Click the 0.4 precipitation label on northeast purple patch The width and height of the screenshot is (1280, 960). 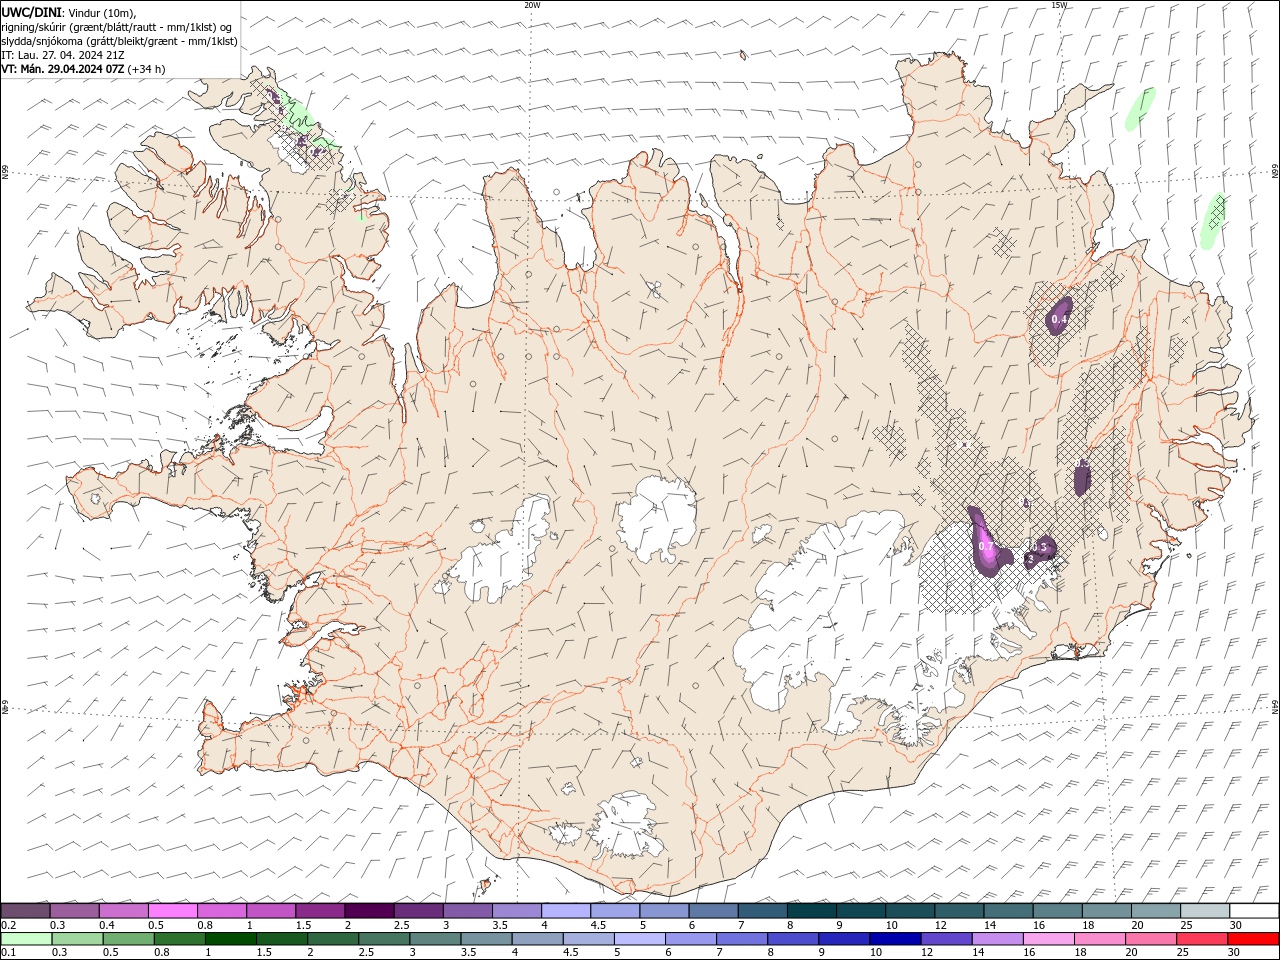click(1060, 320)
